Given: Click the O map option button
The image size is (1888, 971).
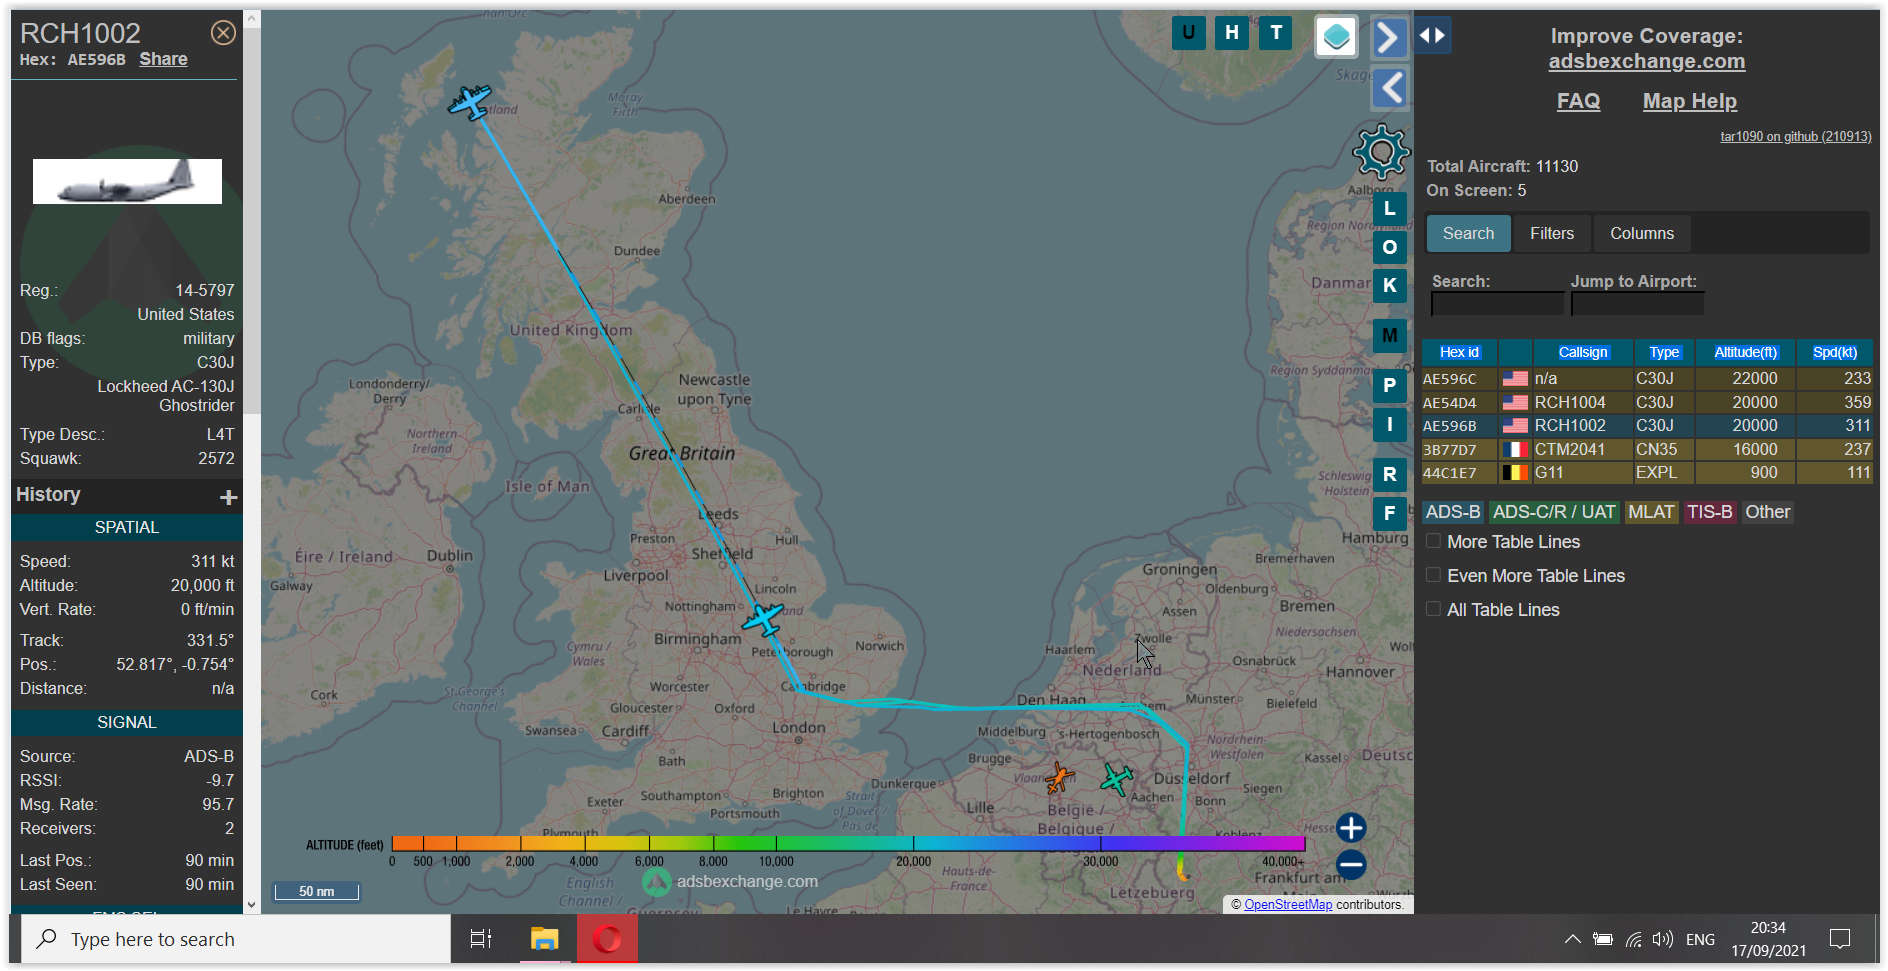Looking at the screenshot, I should (1390, 247).
